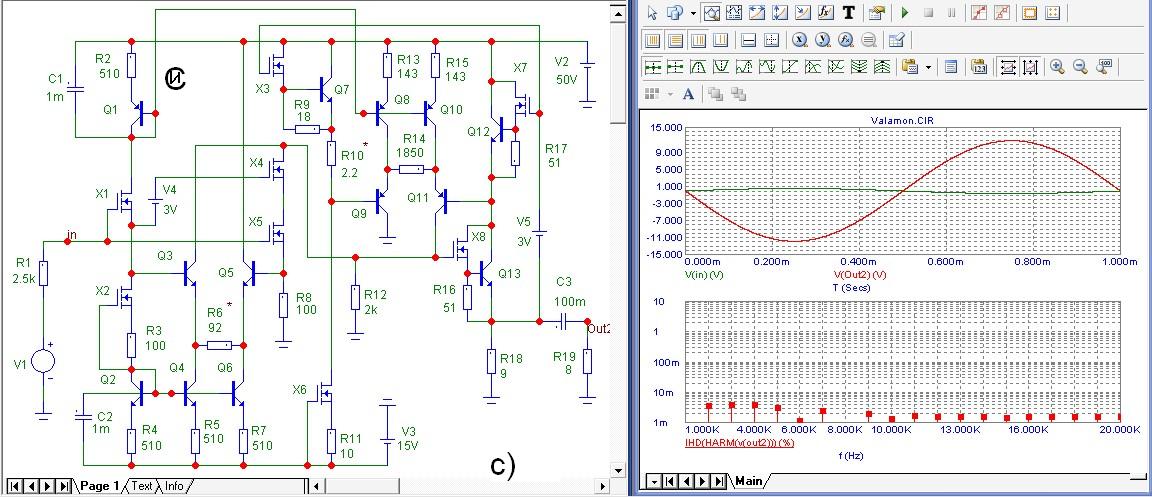Image resolution: width=1152 pixels, height=497 pixels.
Task: Click schematic horizontal scrollbar left arrow
Action: pos(315,486)
